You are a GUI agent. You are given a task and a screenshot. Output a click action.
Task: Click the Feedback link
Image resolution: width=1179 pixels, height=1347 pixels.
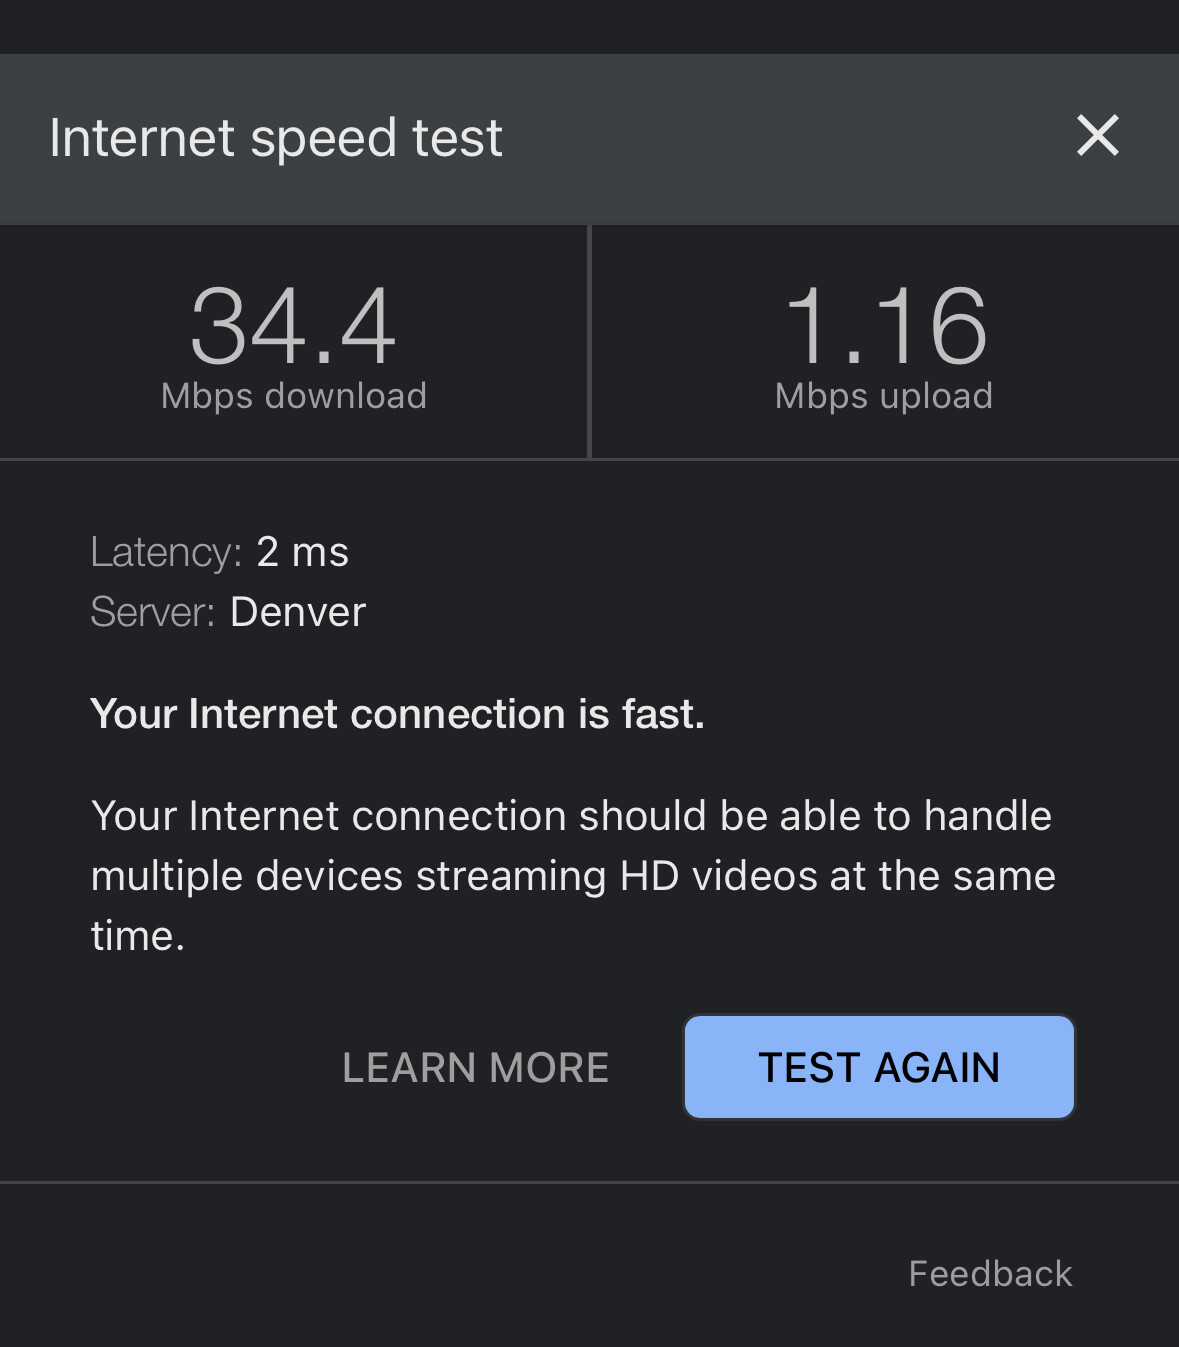[990, 1274]
